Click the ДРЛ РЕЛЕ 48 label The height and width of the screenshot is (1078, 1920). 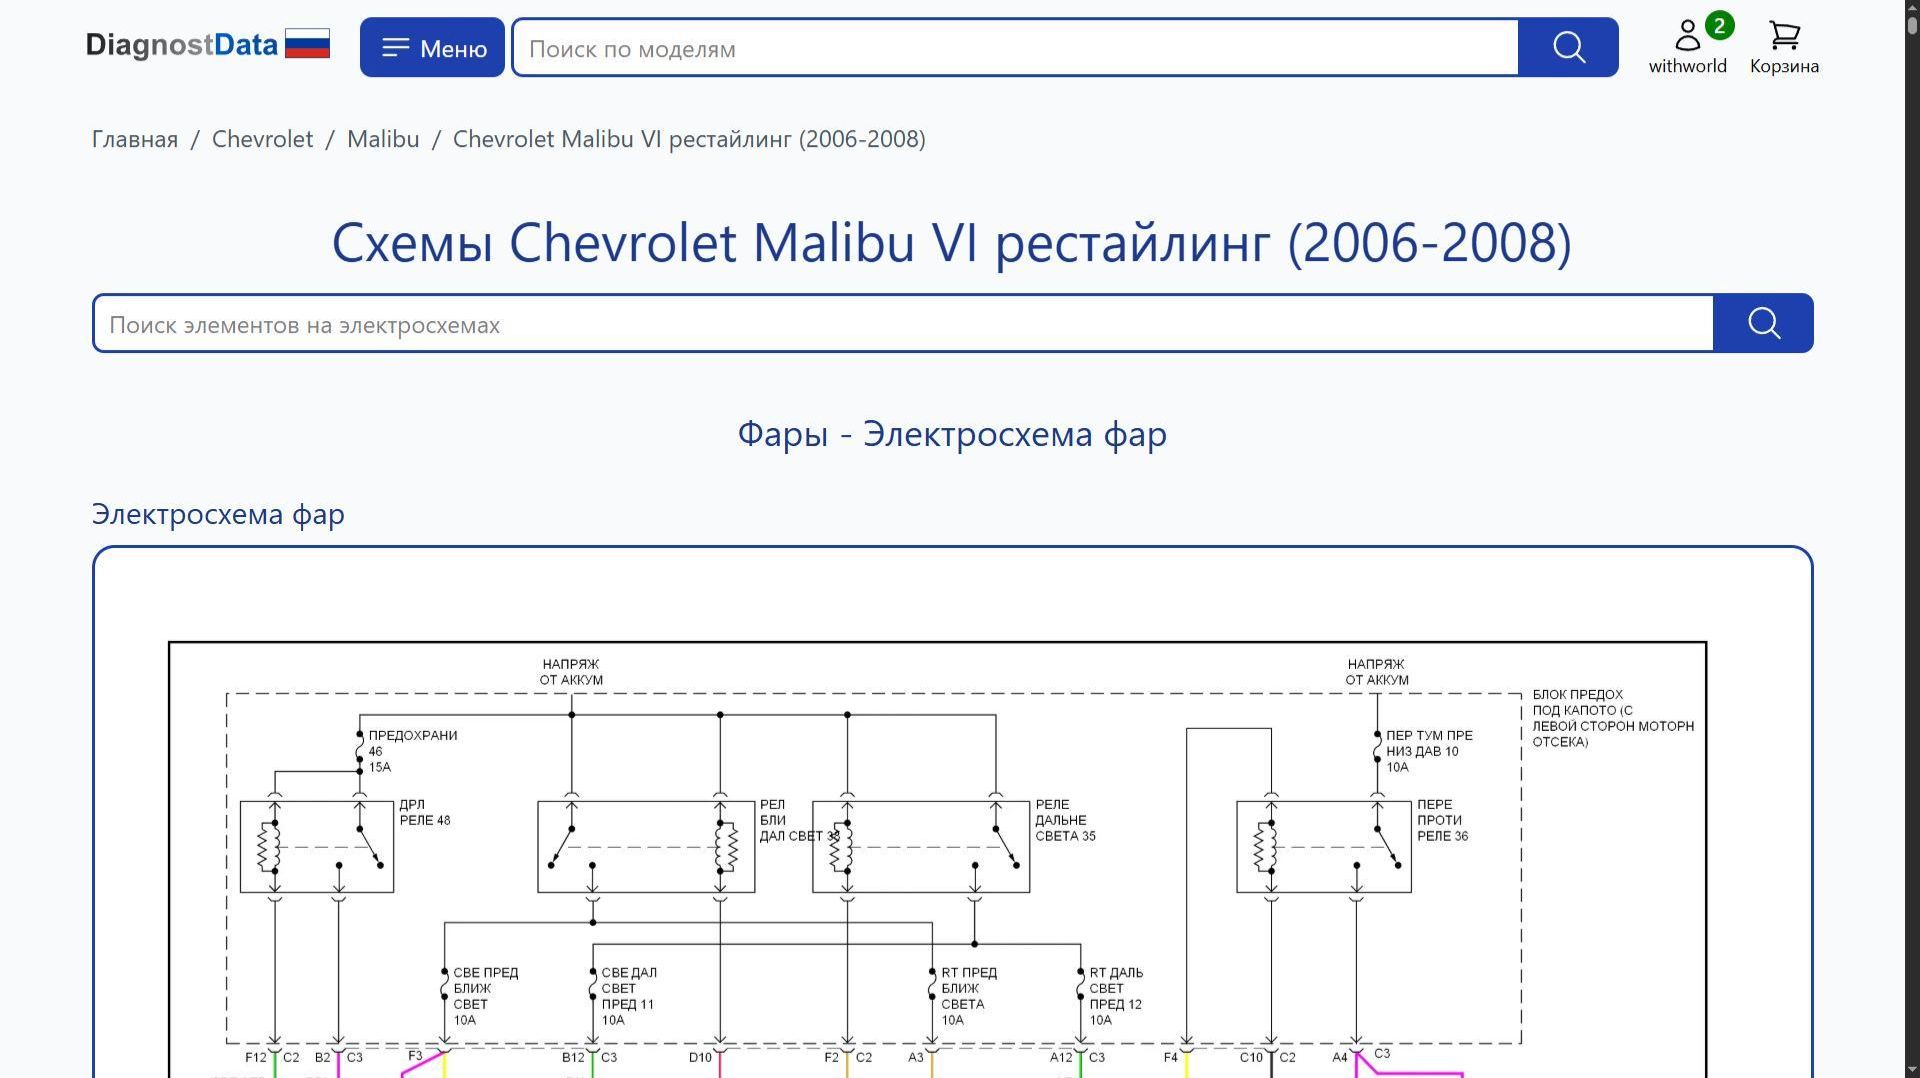click(425, 812)
